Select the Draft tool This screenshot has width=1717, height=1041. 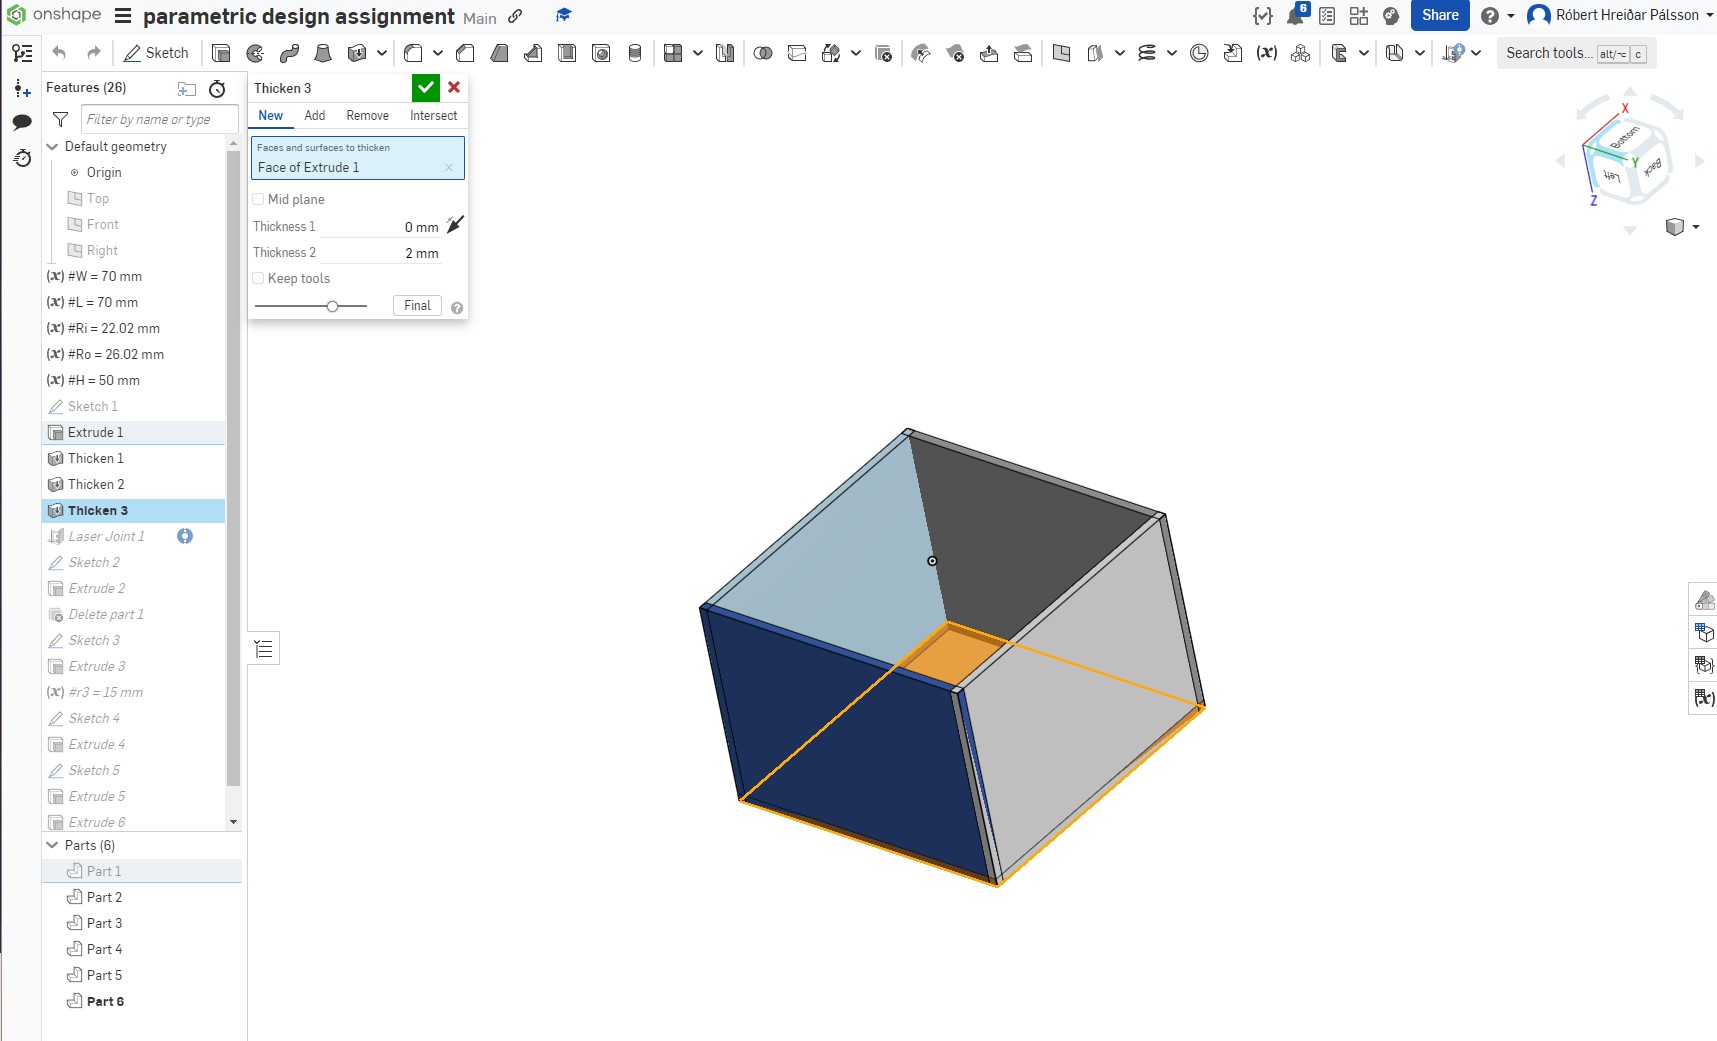pyautogui.click(x=499, y=53)
